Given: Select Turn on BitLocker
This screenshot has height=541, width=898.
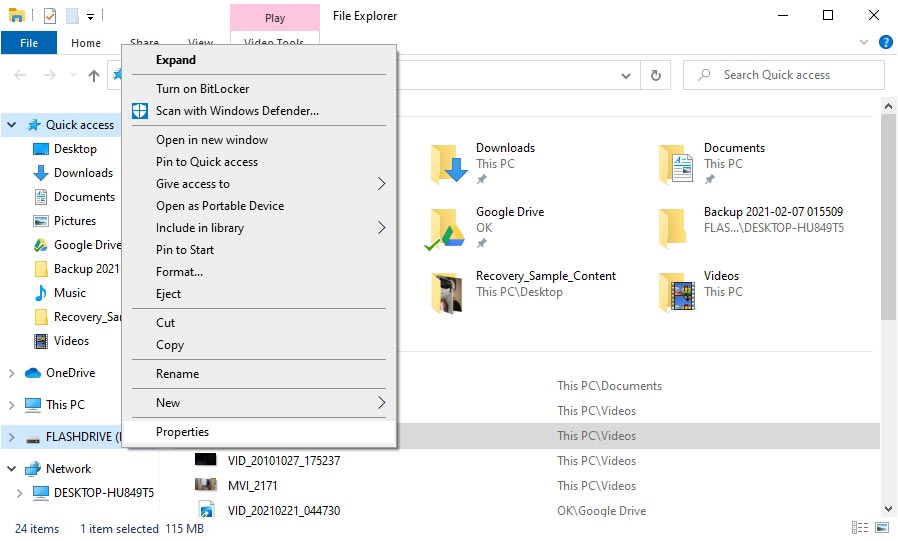Looking at the screenshot, I should click(259, 89).
